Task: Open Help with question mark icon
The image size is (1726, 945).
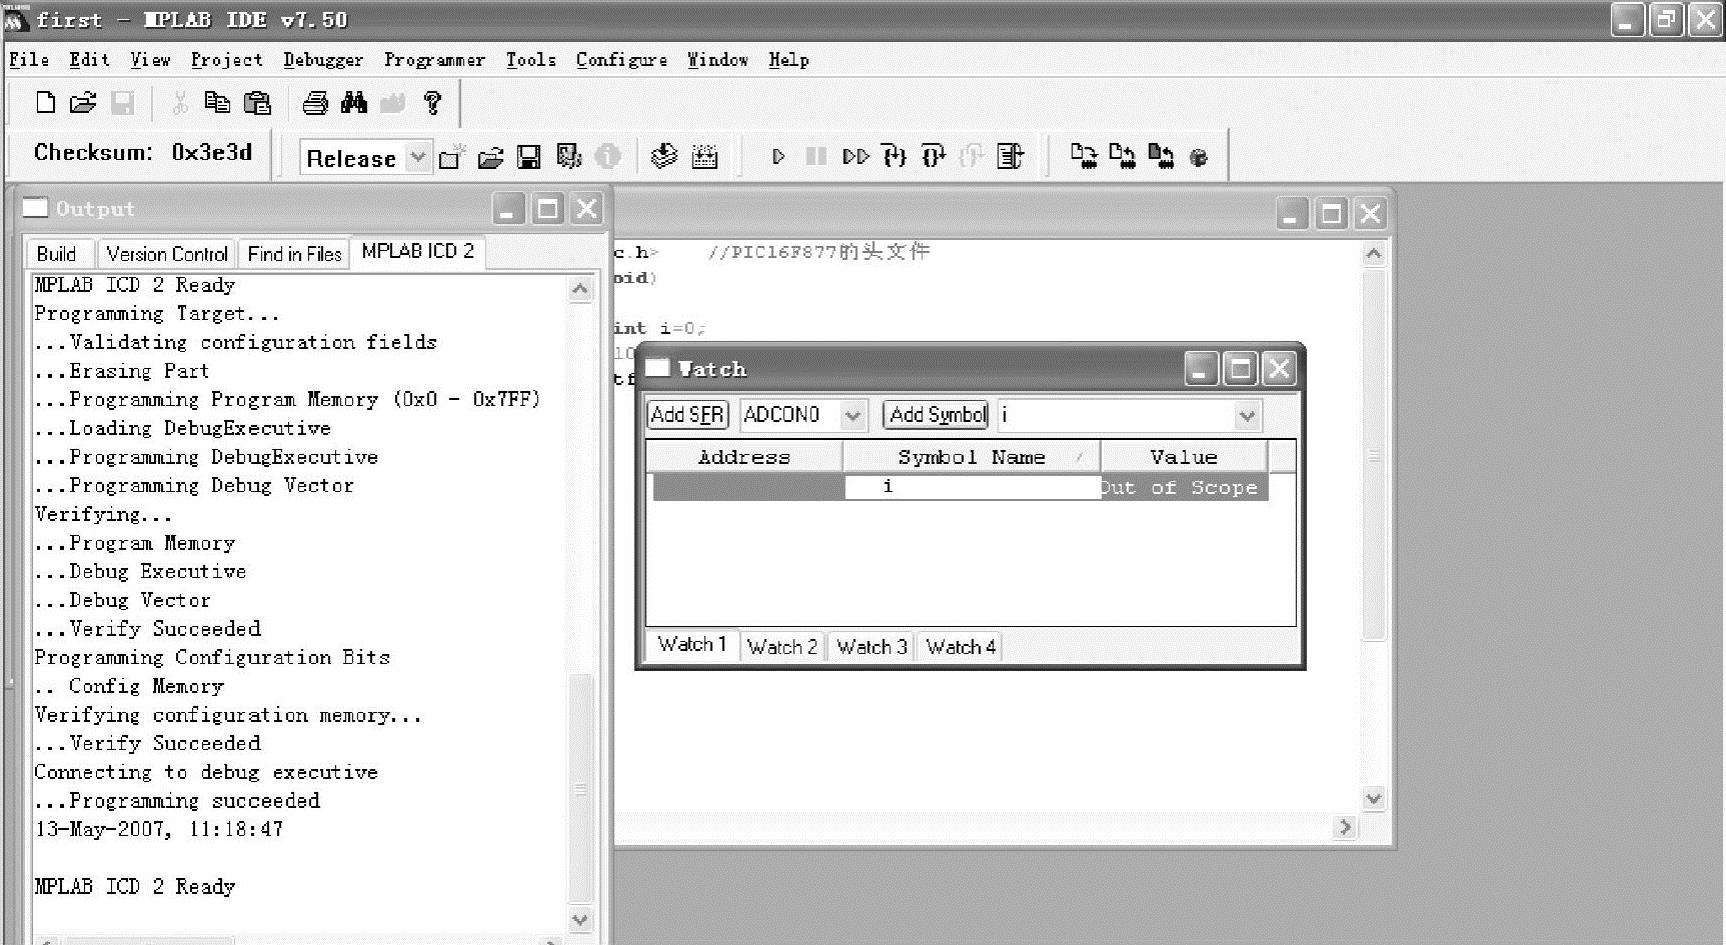Action: coord(432,102)
